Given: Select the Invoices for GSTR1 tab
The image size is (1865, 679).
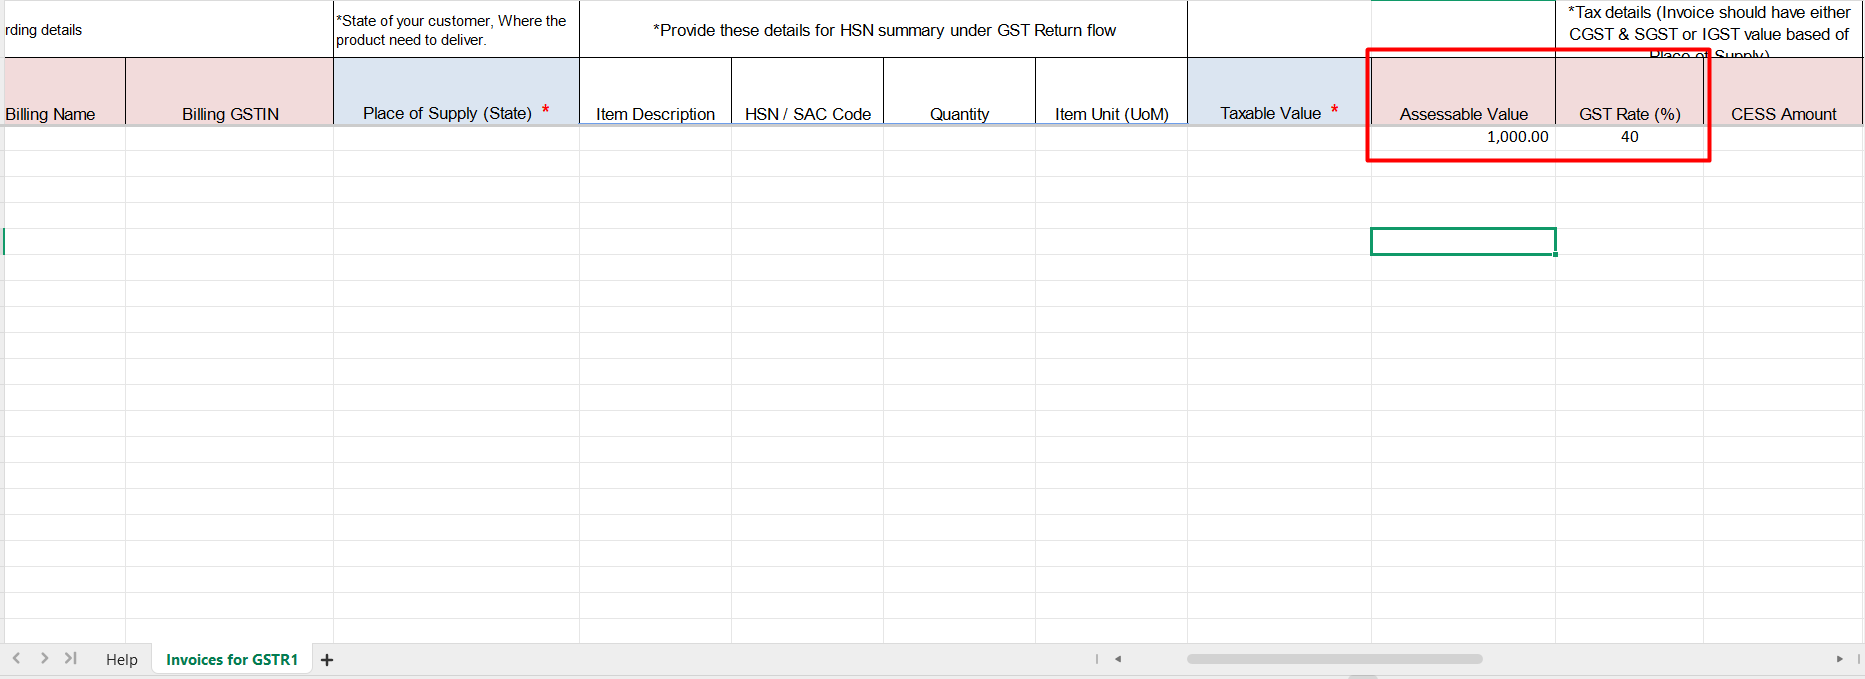Looking at the screenshot, I should pos(232,660).
